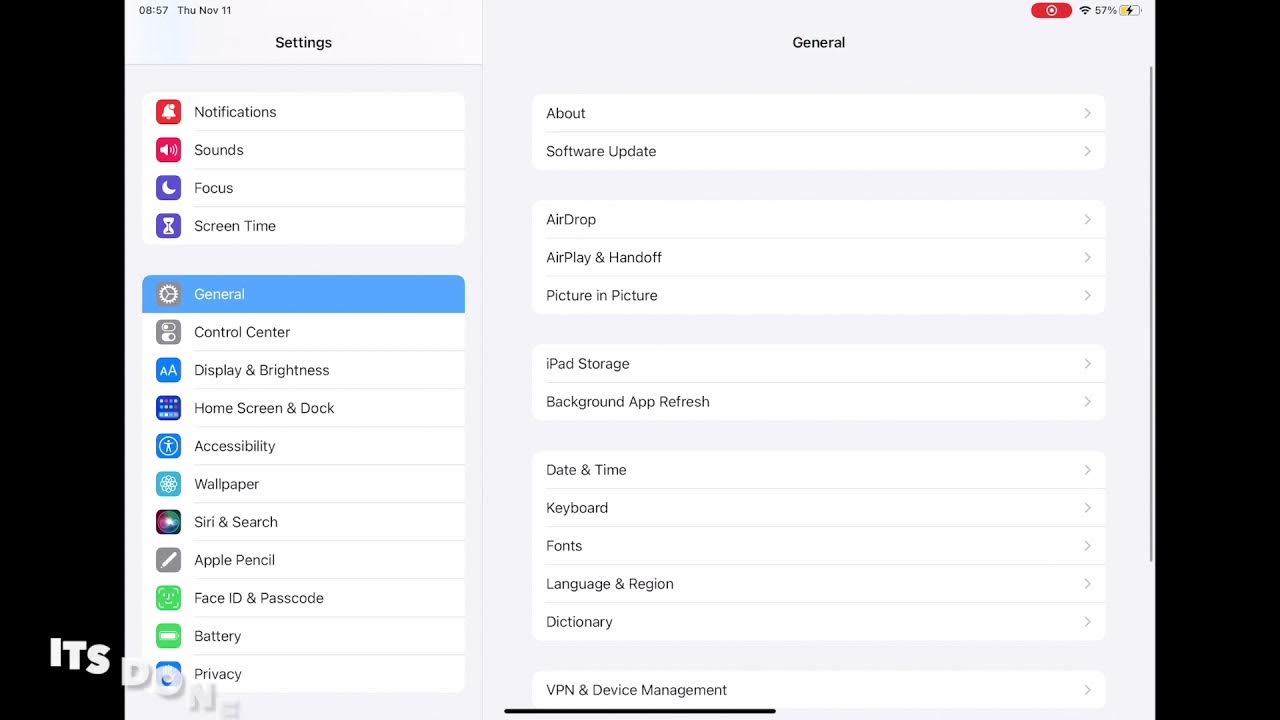The height and width of the screenshot is (720, 1280).
Task: Select Accessibility label in sidebar
Action: point(234,446)
